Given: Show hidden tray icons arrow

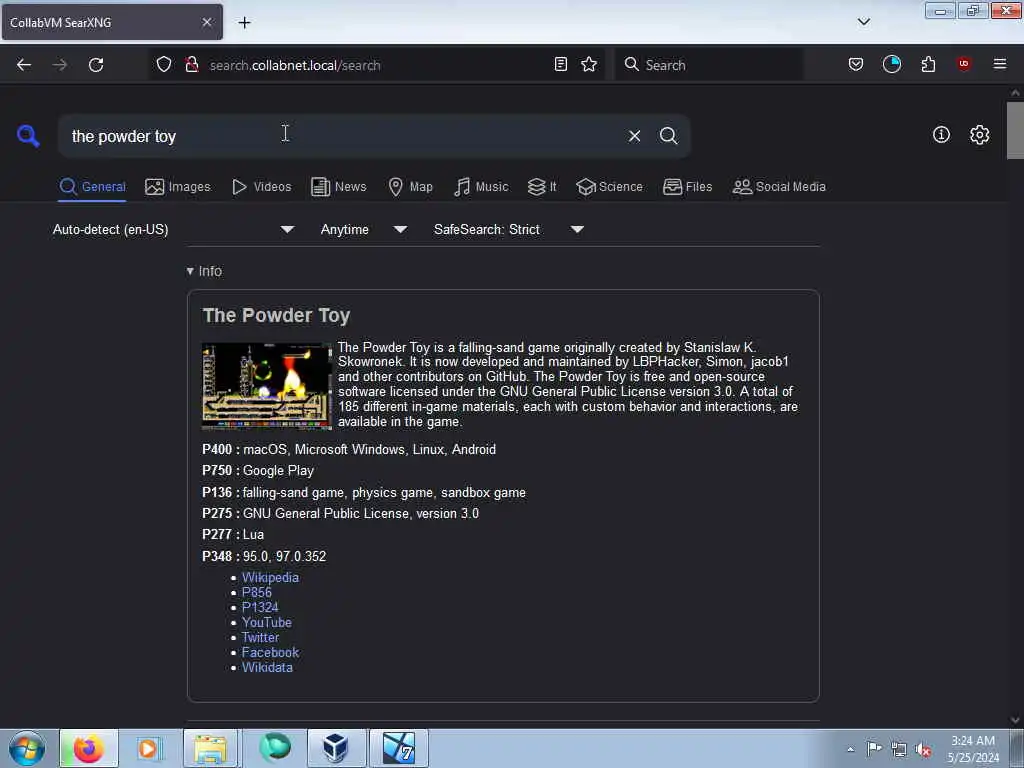Looking at the screenshot, I should 850,750.
